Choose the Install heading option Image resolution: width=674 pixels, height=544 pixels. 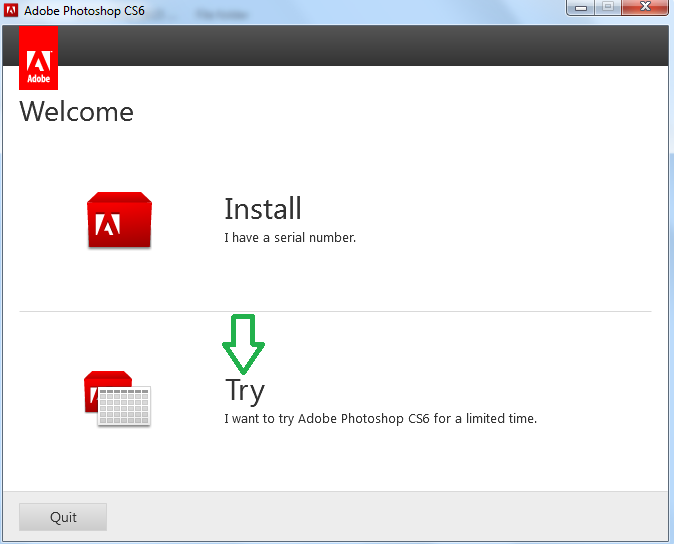coord(263,209)
